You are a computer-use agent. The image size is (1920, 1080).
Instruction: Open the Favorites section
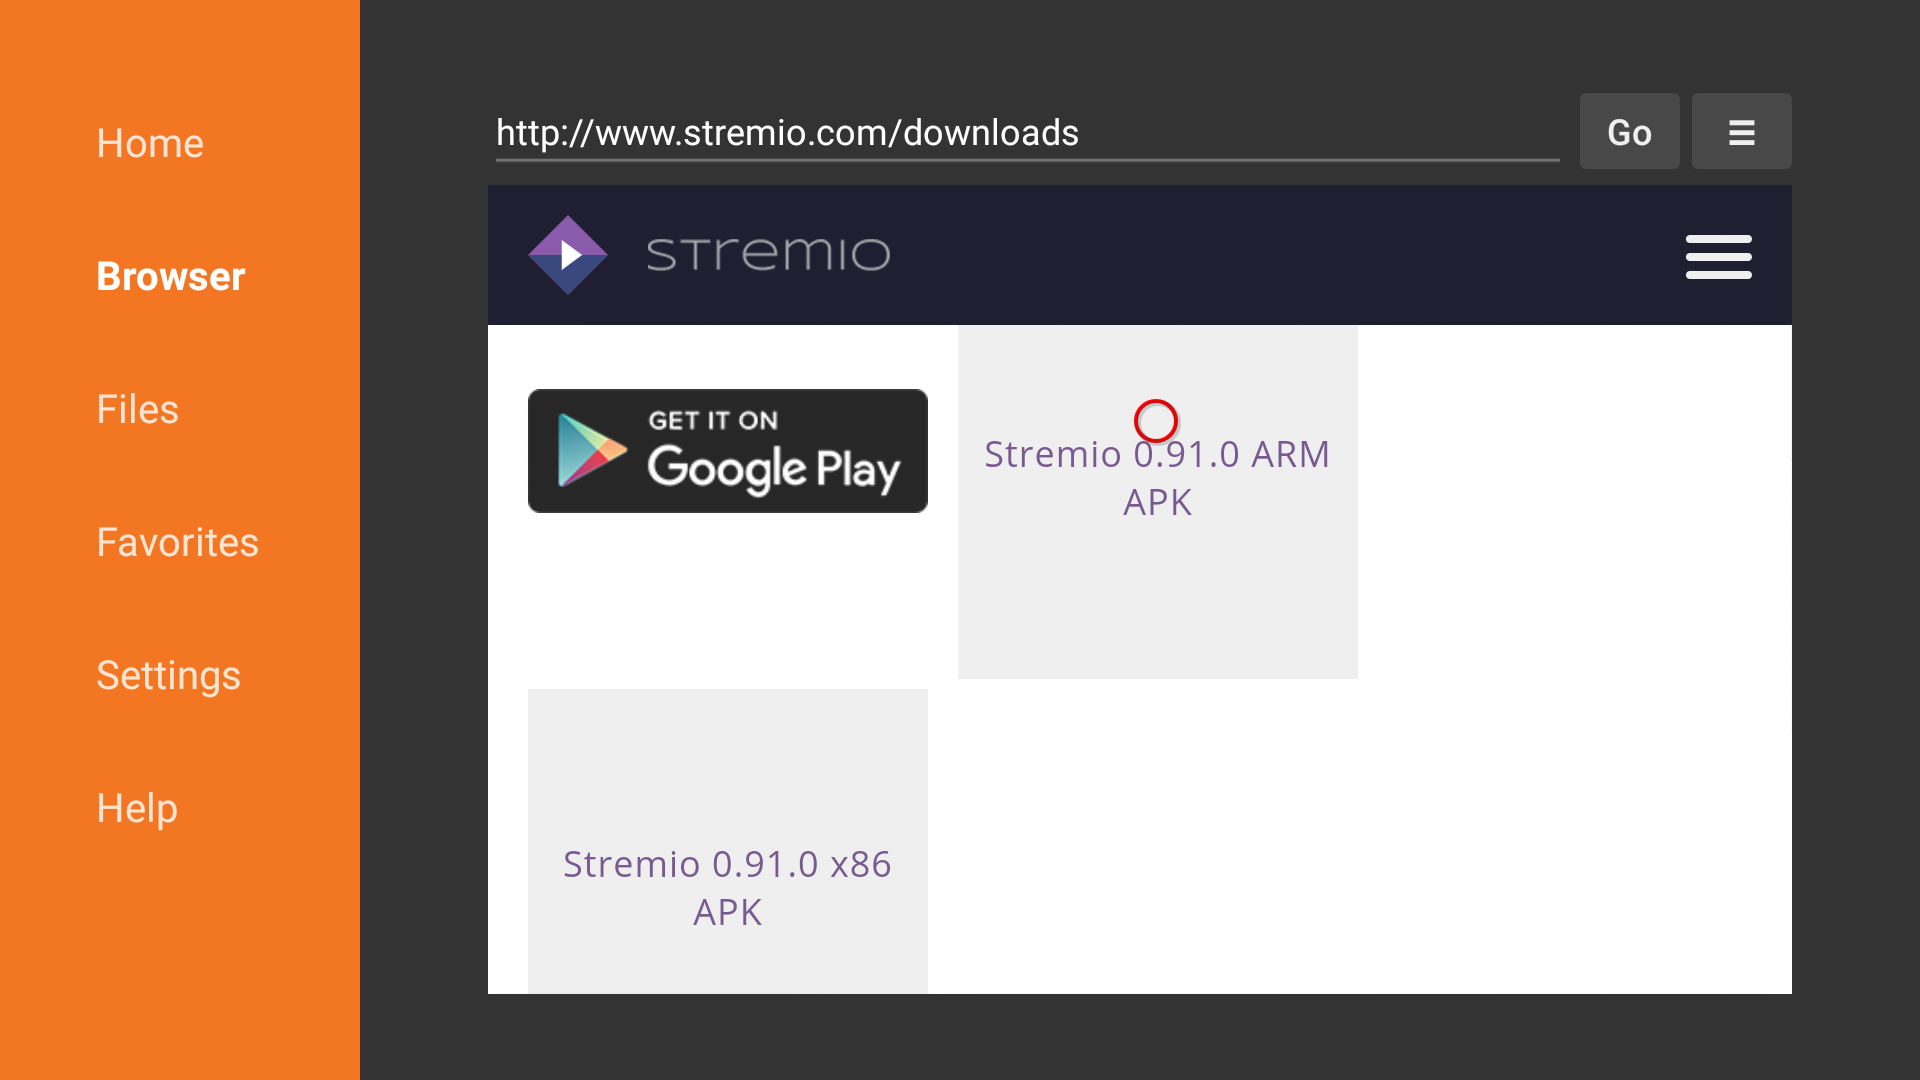(178, 542)
